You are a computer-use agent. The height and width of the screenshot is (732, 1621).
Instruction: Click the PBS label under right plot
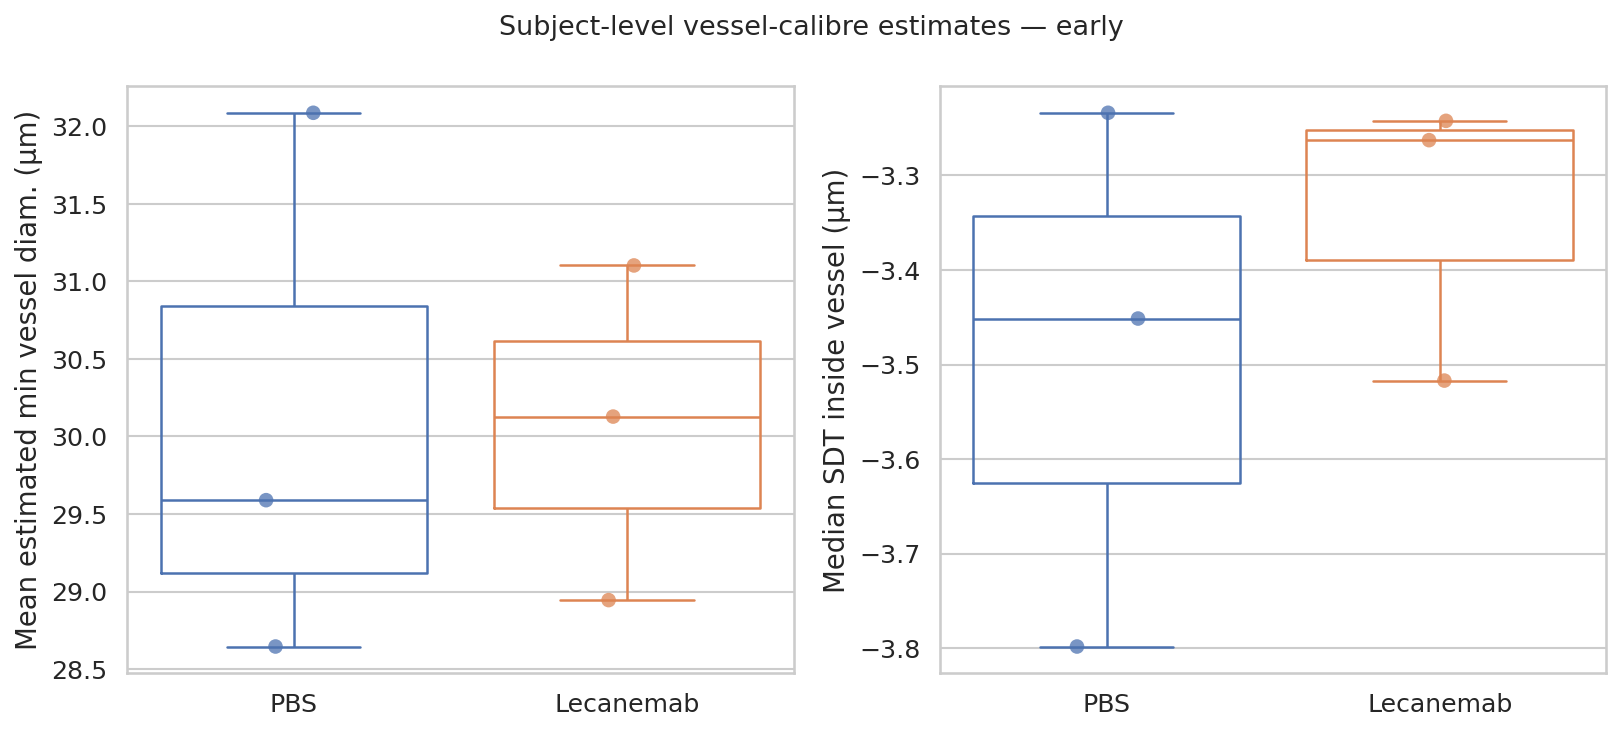(1107, 704)
